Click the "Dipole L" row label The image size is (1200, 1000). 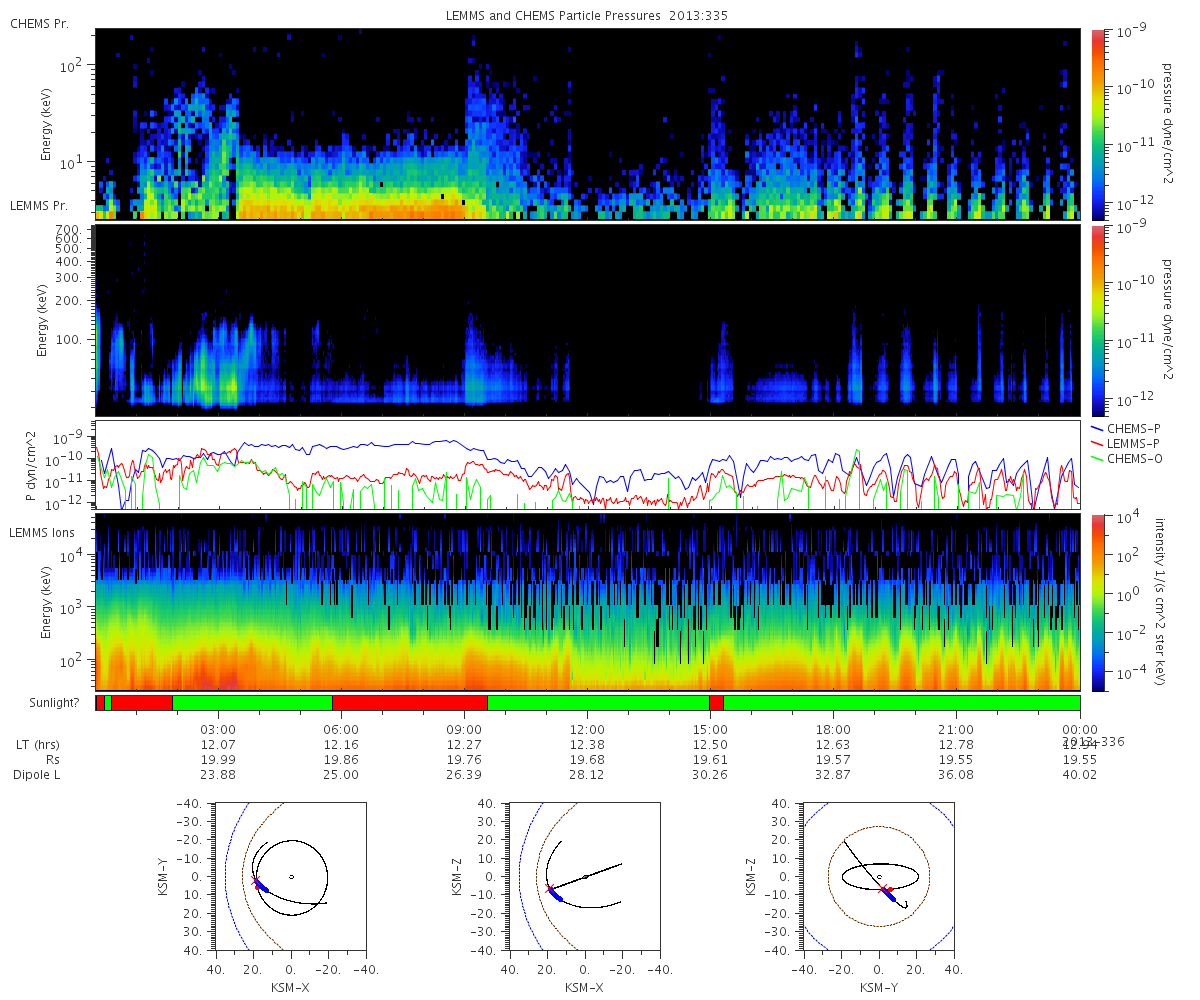(x=36, y=775)
